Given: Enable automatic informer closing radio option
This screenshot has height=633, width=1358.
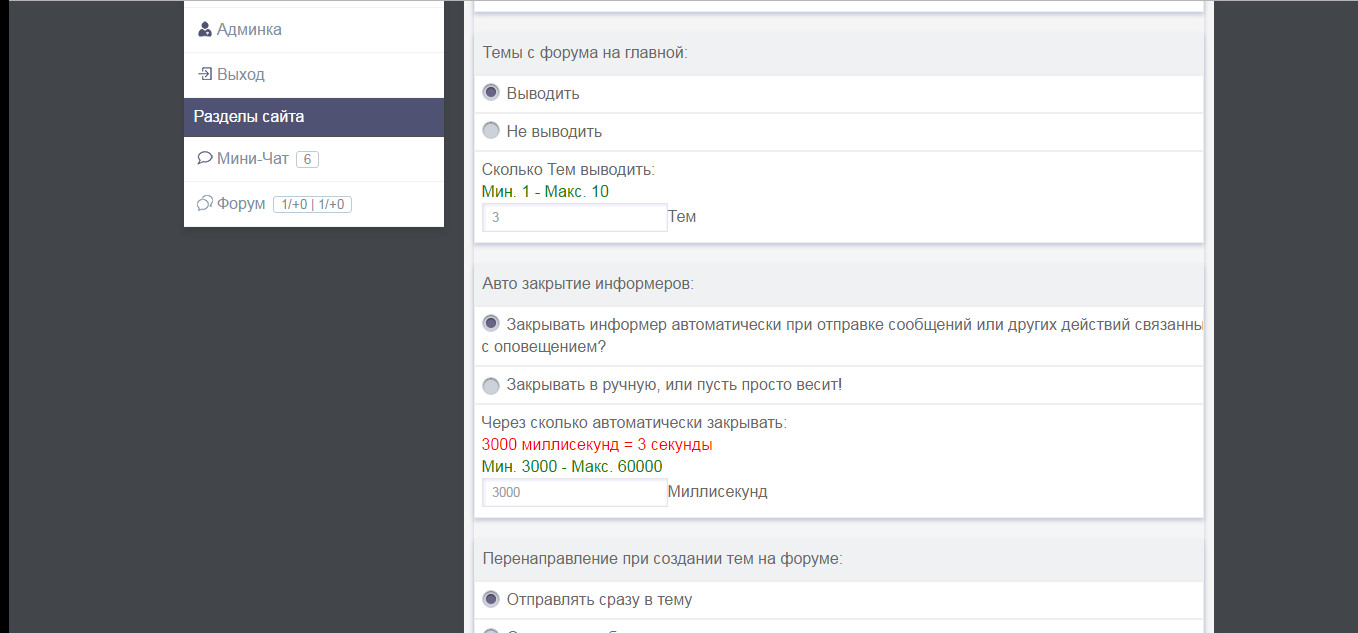Looking at the screenshot, I should click(x=491, y=324).
